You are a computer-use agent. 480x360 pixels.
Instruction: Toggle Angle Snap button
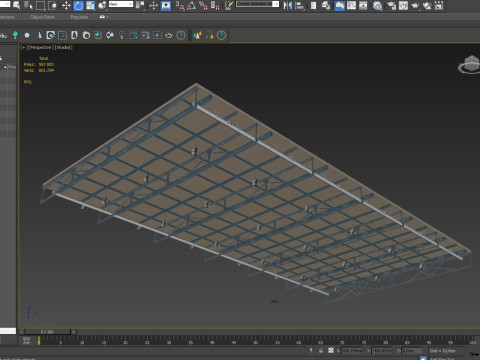192,5
